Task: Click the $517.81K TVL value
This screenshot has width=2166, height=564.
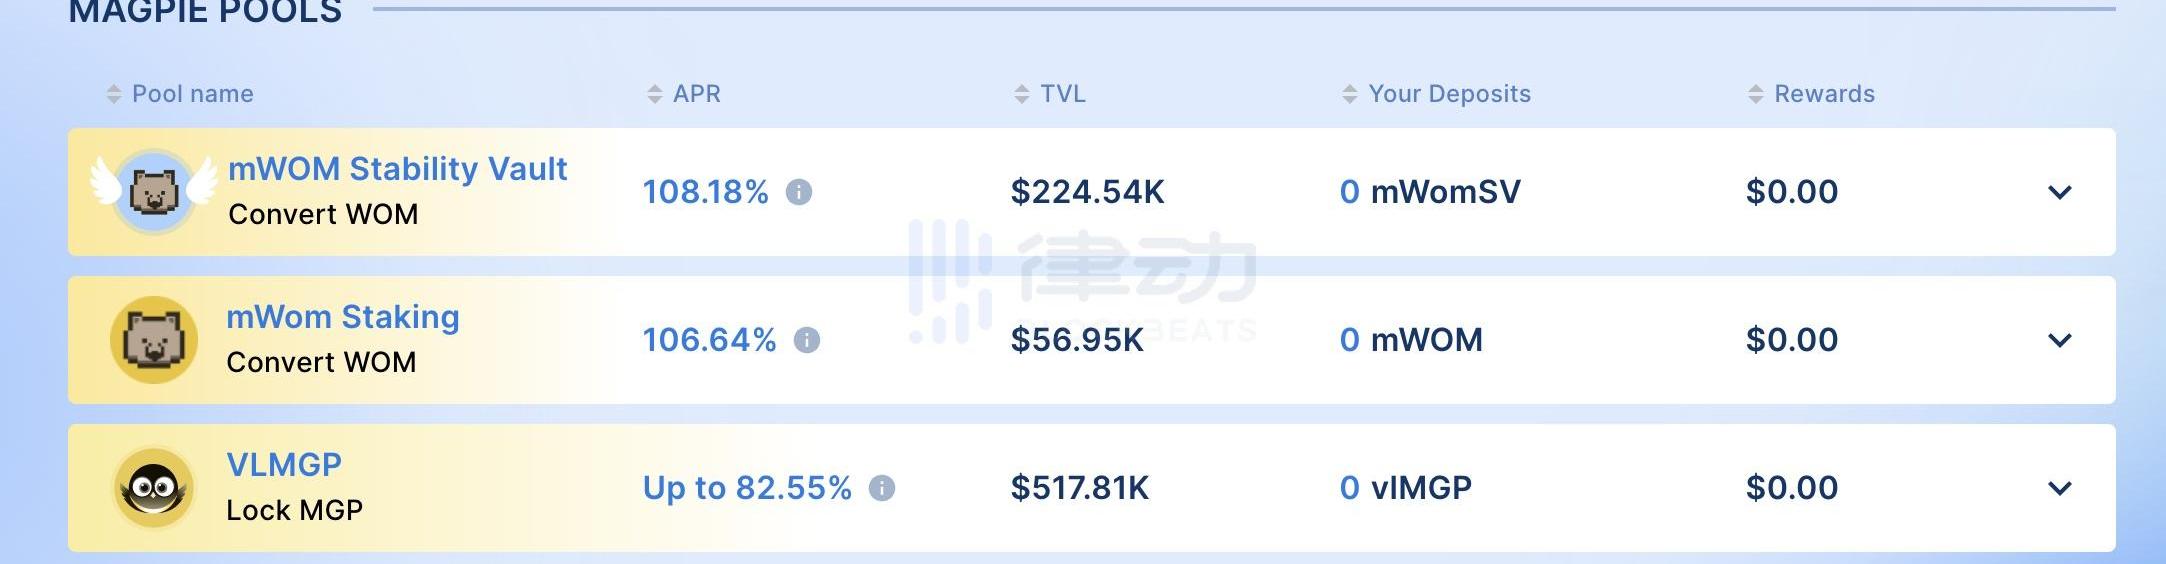Action: pyautogui.click(x=1080, y=488)
